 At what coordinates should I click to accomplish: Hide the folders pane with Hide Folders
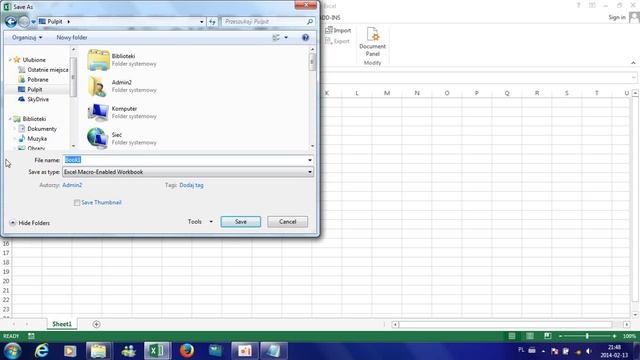[29, 223]
